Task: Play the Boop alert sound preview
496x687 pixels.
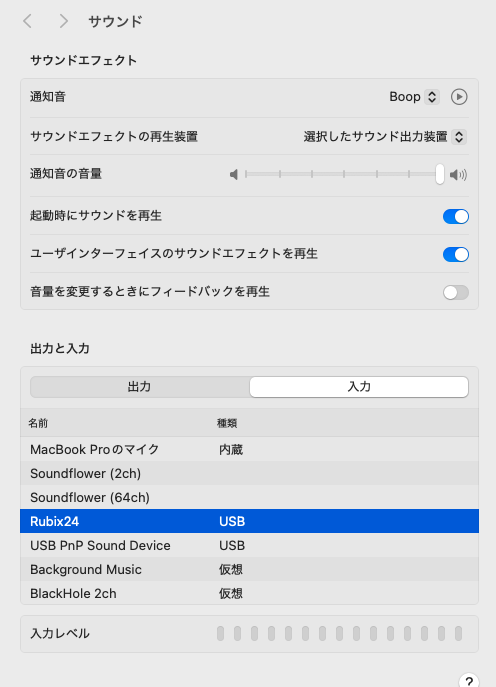Action: (x=459, y=97)
